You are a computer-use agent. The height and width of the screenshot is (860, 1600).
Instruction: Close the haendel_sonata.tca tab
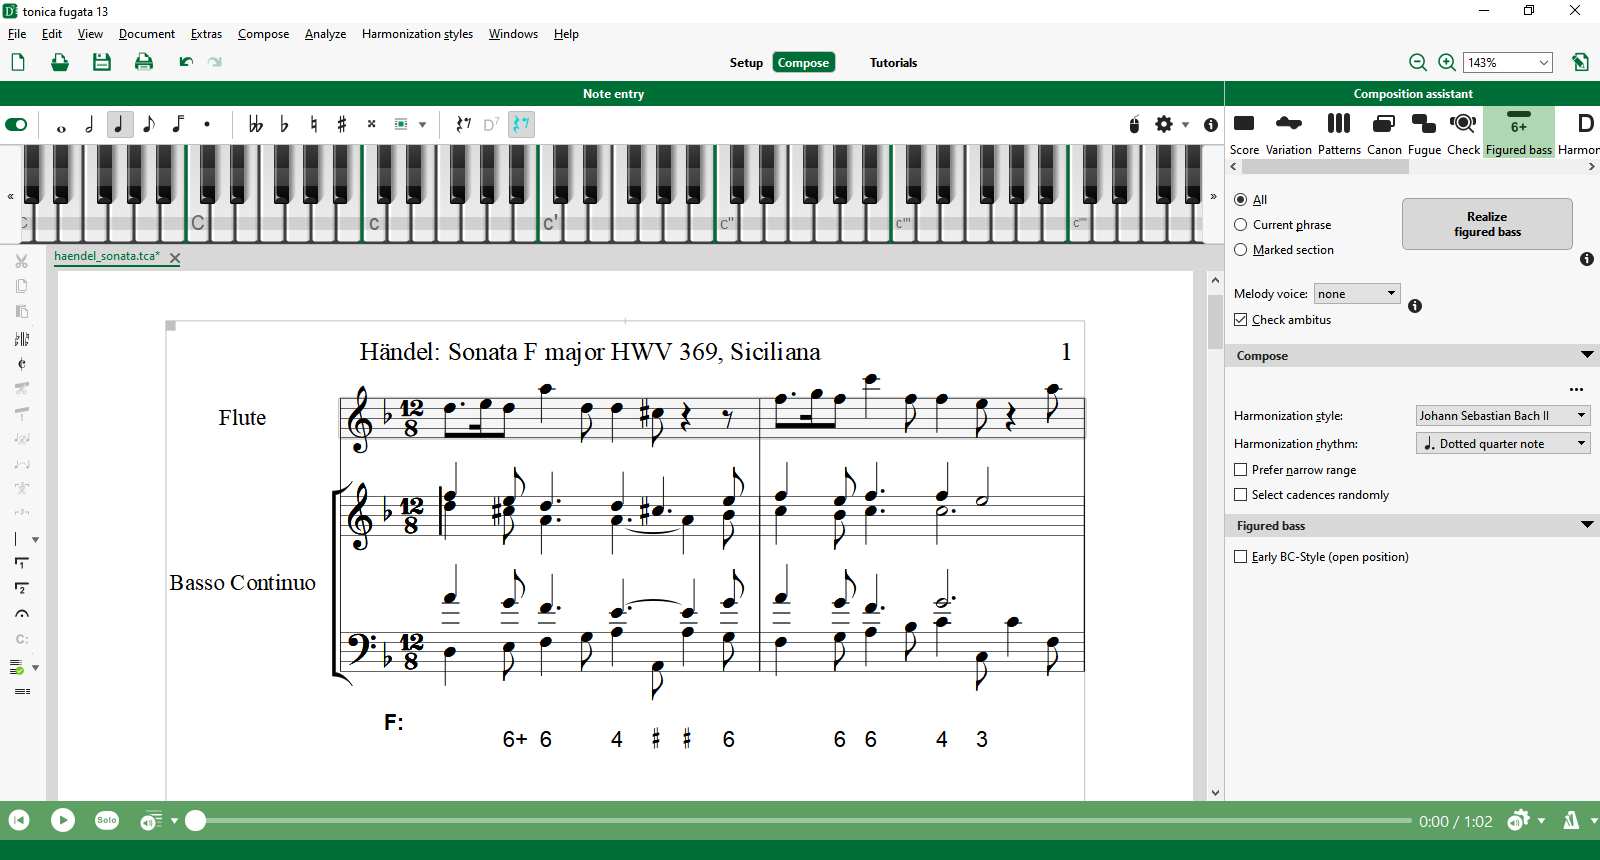click(x=175, y=258)
